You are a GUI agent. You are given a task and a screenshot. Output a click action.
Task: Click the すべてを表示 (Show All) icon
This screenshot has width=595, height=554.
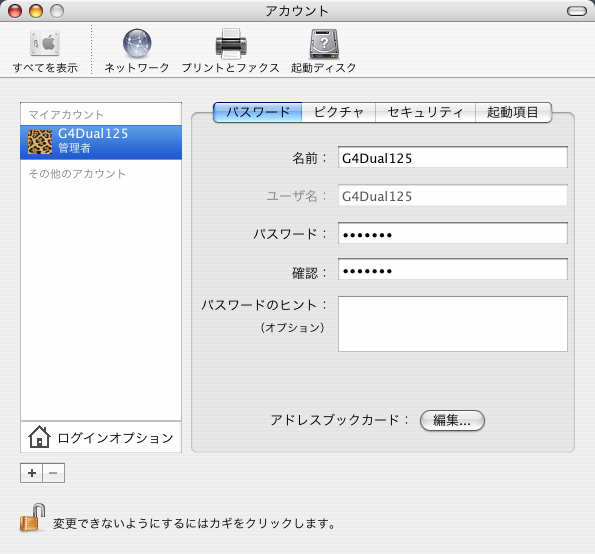pos(45,43)
